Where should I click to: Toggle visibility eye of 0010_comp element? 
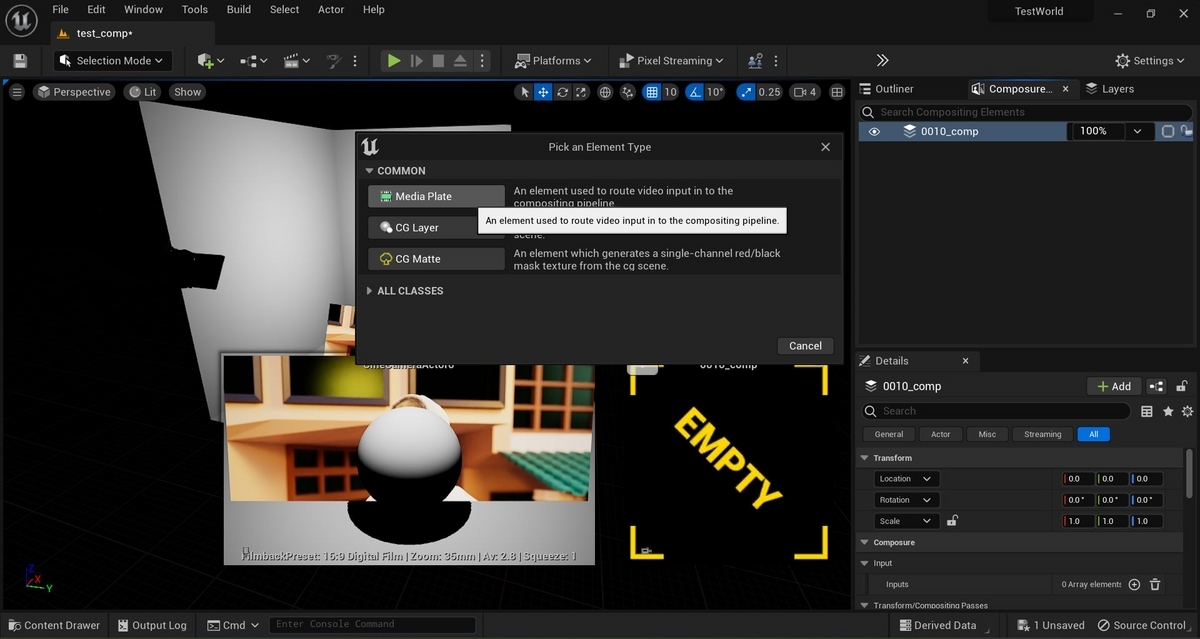(x=874, y=131)
